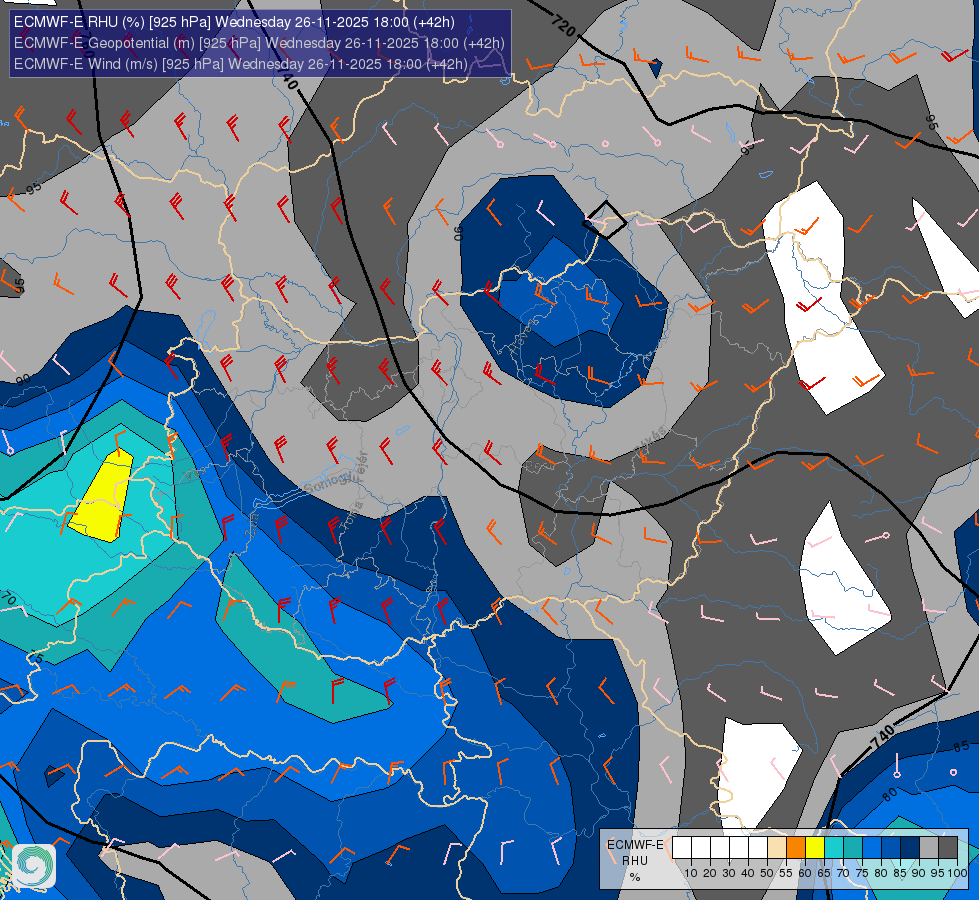The width and height of the screenshot is (979, 900).
Task: Click the legend tick label 60
Action: tap(805, 873)
